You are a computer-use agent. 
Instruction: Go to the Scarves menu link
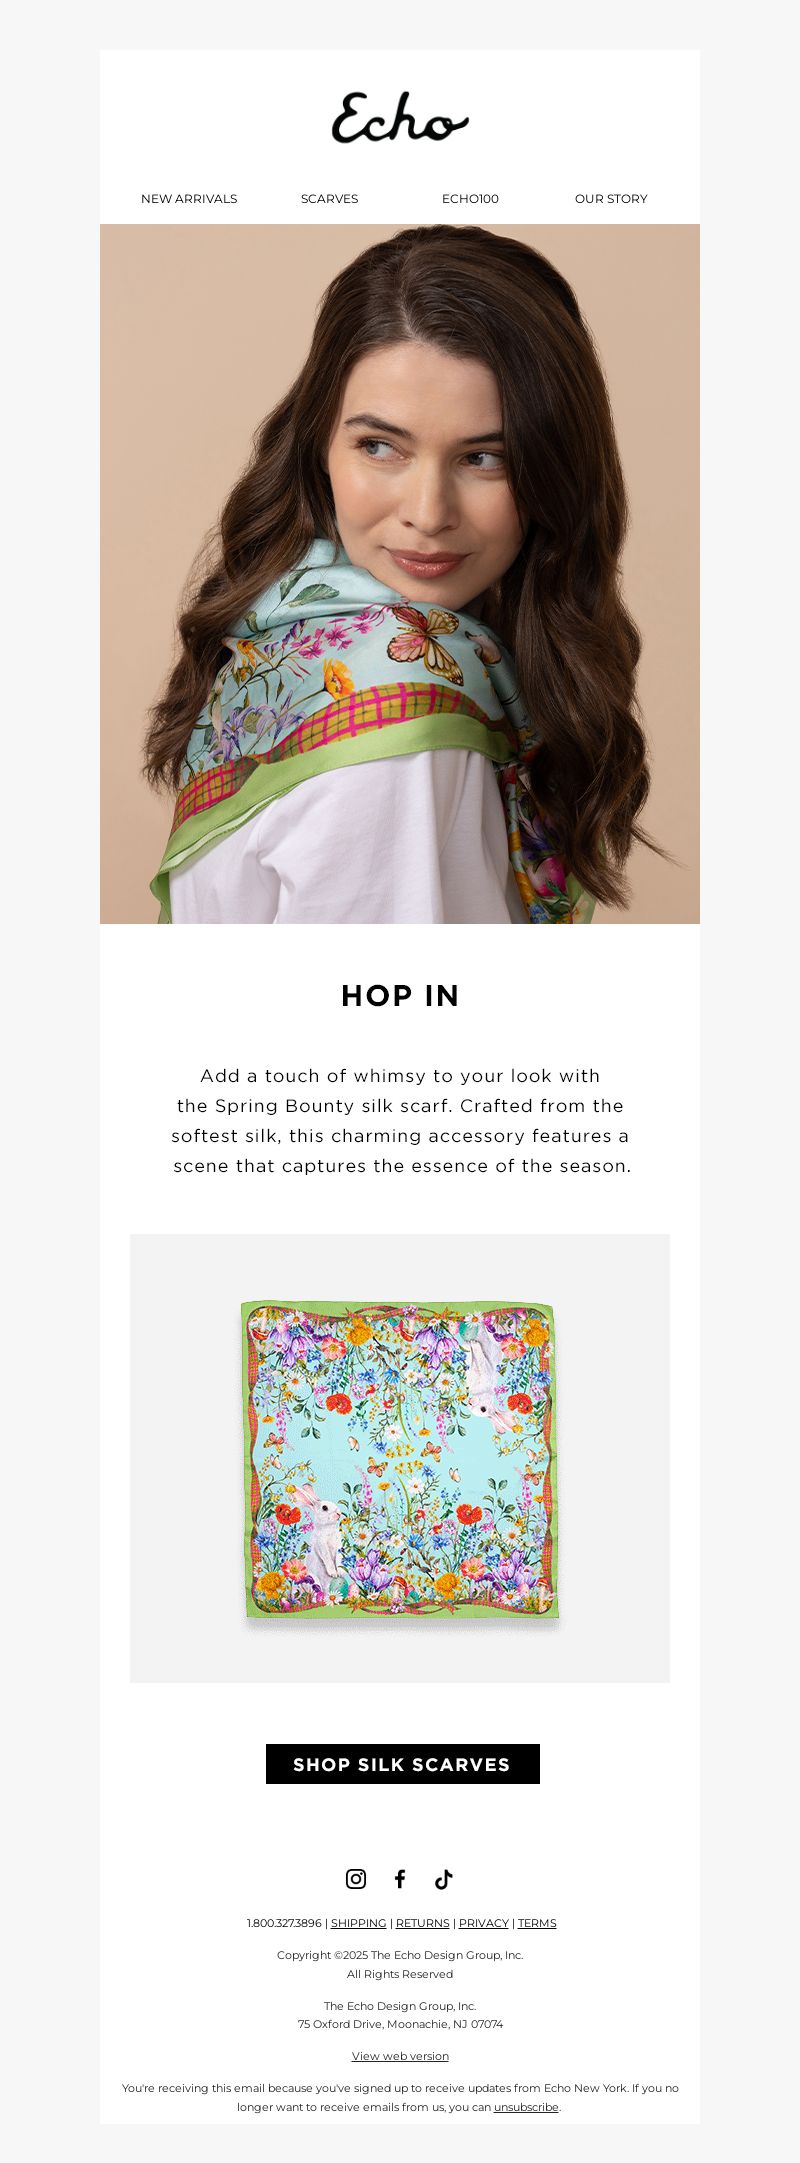pos(330,199)
